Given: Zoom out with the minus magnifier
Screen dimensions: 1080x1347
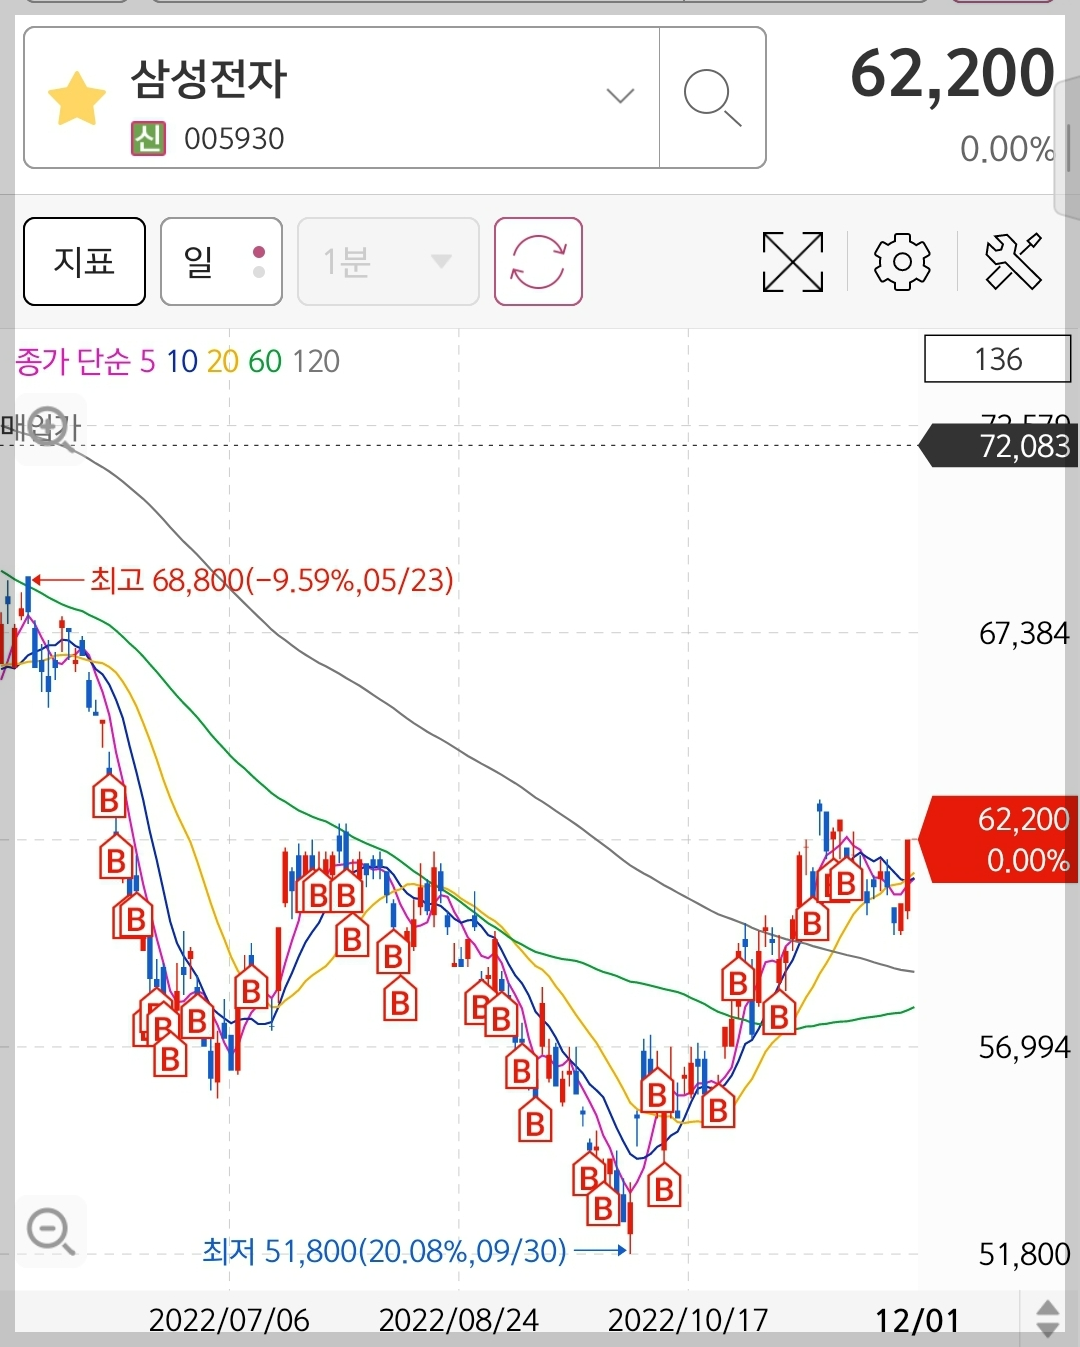Looking at the screenshot, I should click(x=50, y=1231).
